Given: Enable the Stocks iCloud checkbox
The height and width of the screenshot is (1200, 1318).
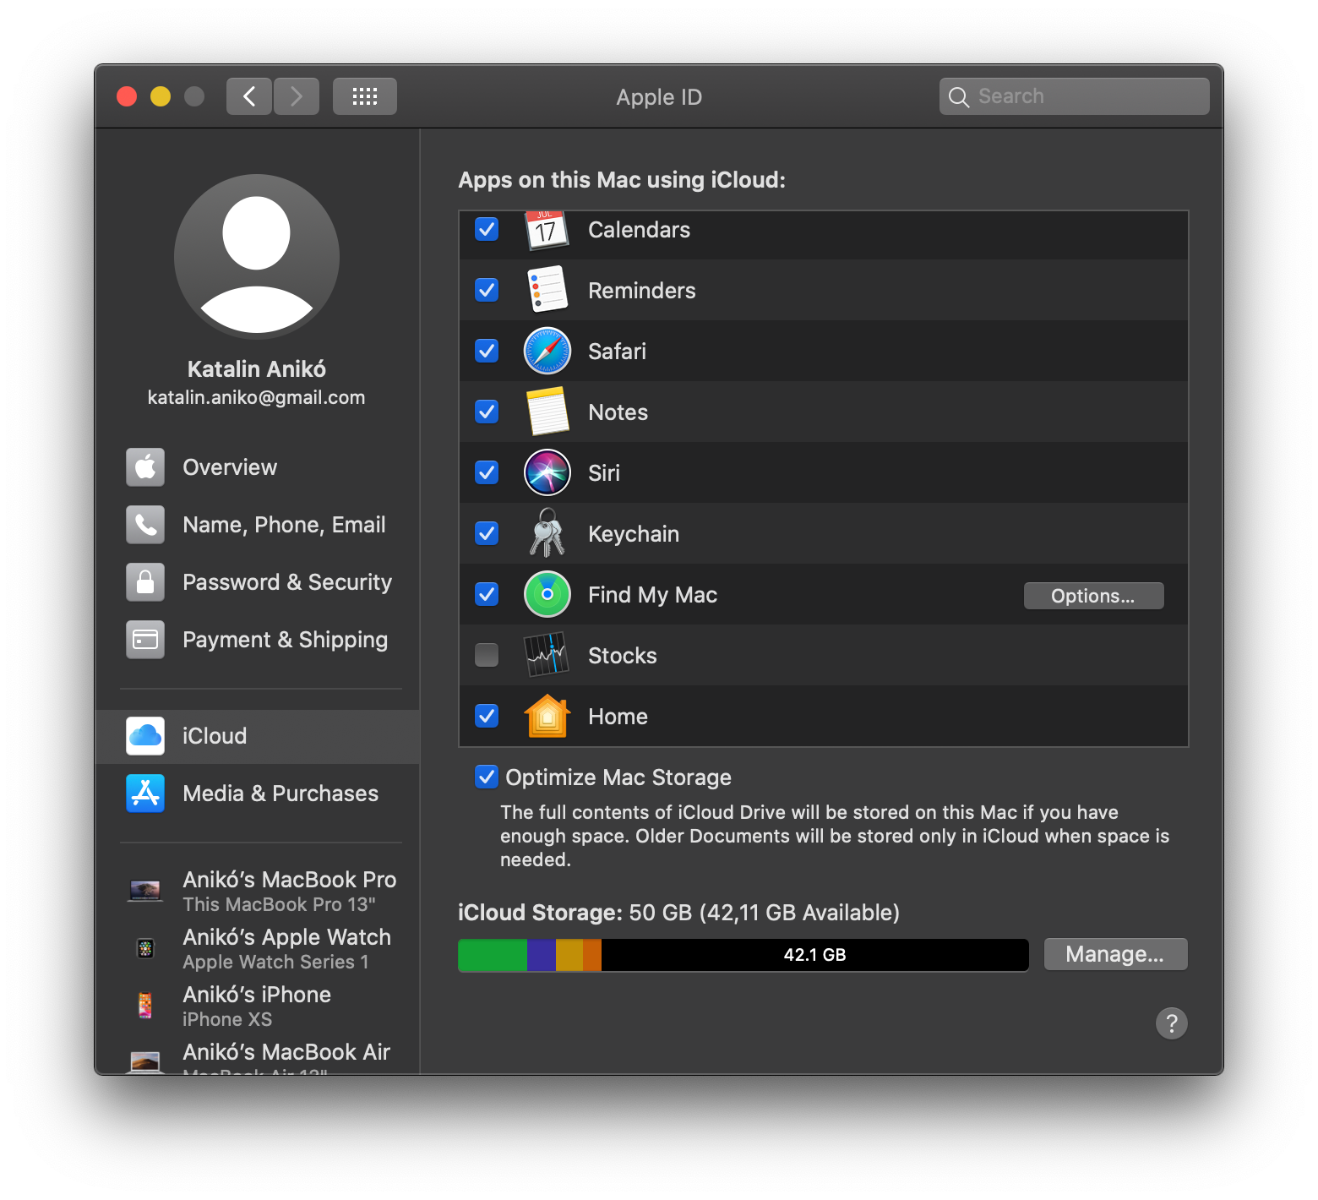Looking at the screenshot, I should coord(487,655).
